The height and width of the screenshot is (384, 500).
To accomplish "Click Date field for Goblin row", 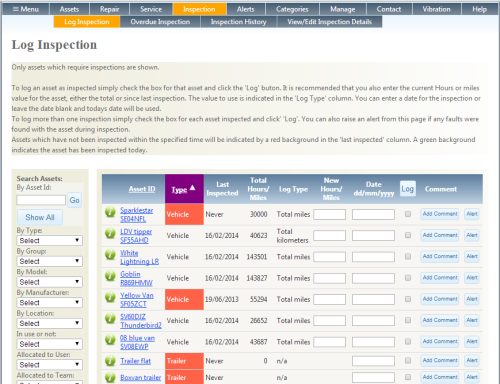I will point(373,278).
